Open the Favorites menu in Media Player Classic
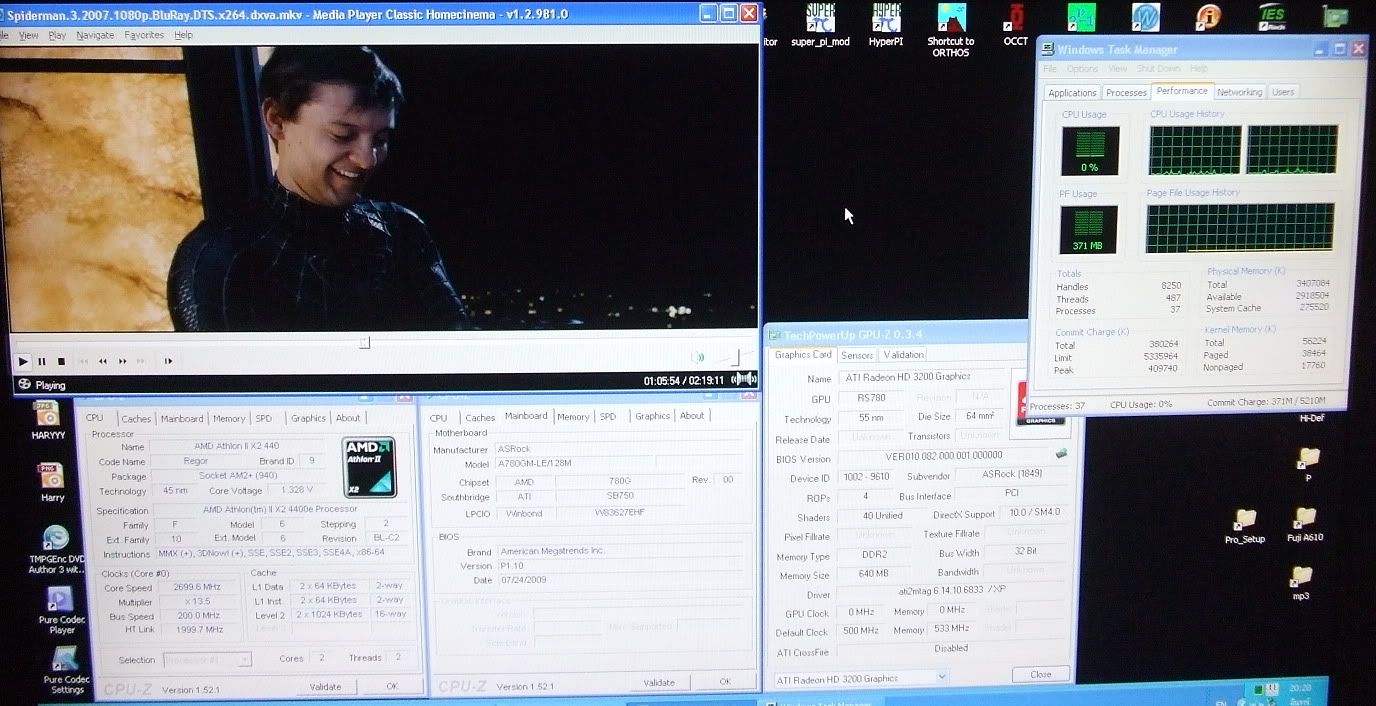 pos(144,35)
